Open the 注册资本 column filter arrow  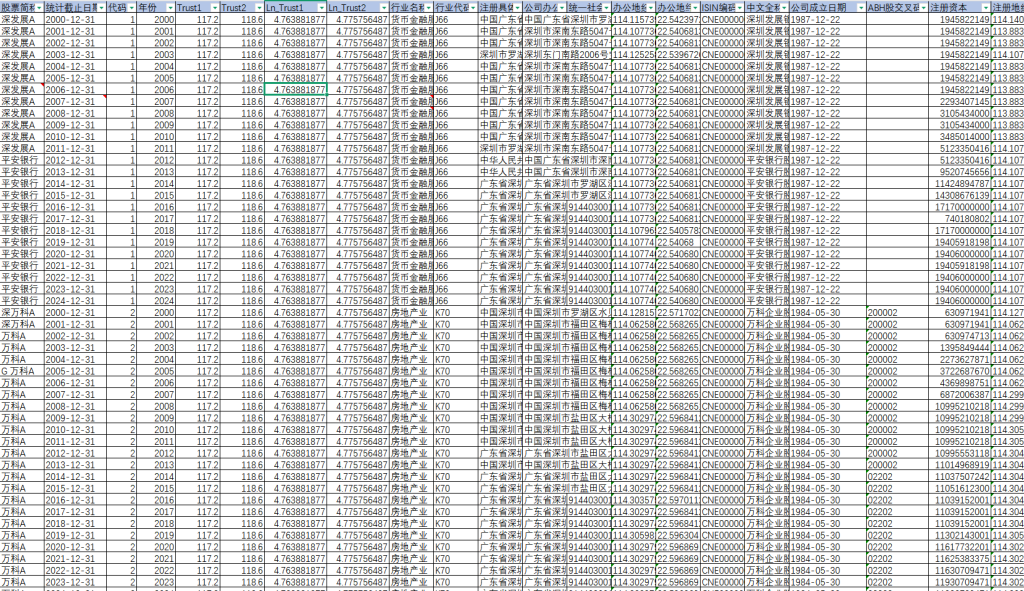click(986, 7)
